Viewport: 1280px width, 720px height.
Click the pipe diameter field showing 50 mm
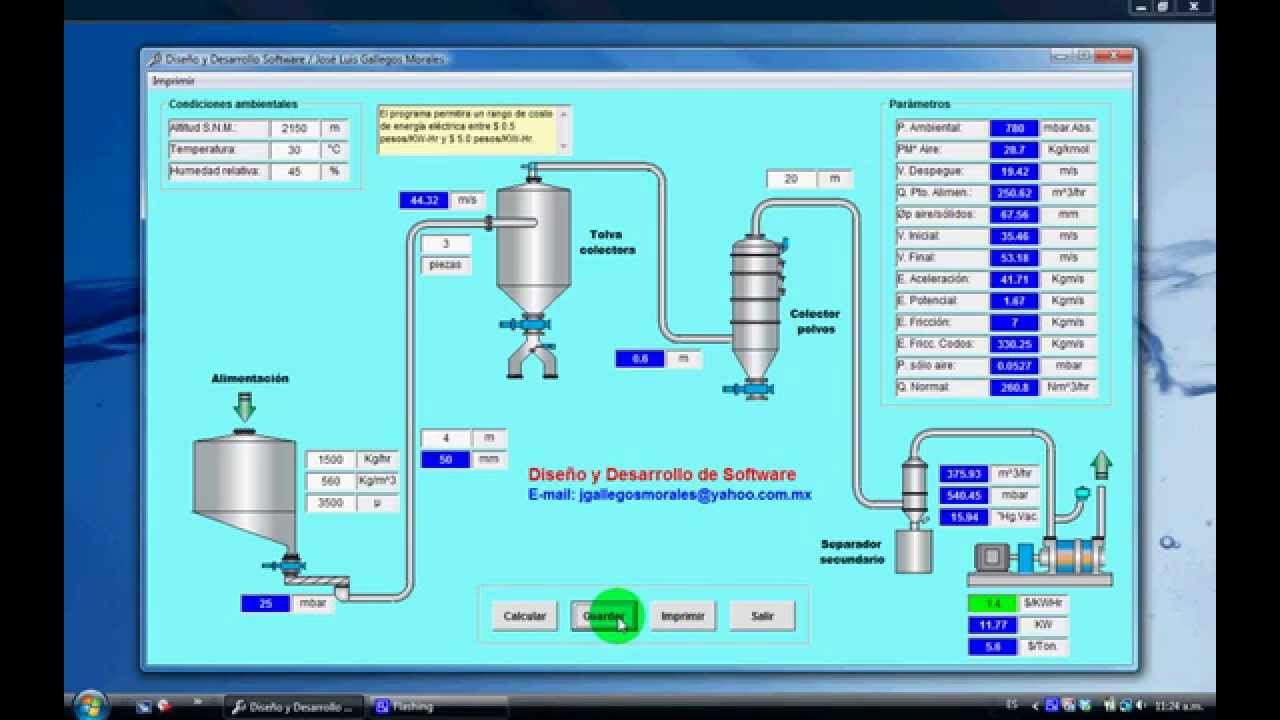[x=446, y=460]
